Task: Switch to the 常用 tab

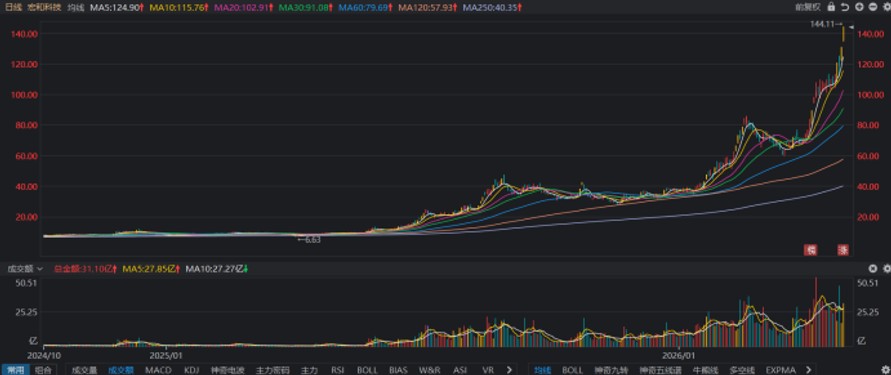Action: tap(15, 370)
